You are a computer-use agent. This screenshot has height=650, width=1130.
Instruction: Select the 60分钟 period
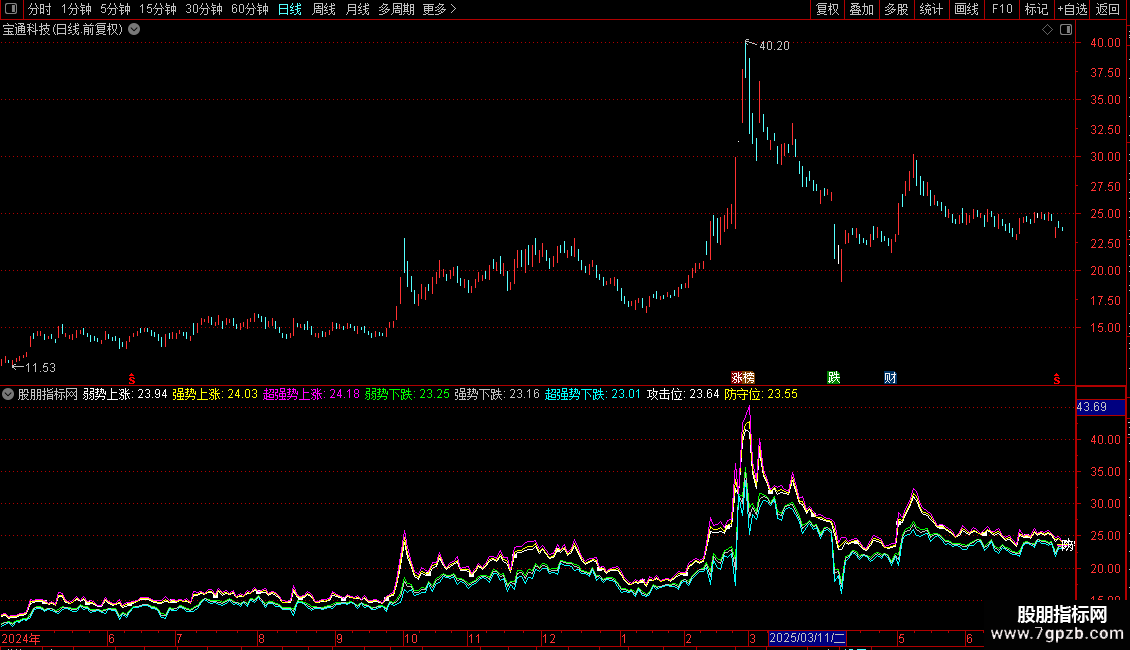pyautogui.click(x=250, y=9)
